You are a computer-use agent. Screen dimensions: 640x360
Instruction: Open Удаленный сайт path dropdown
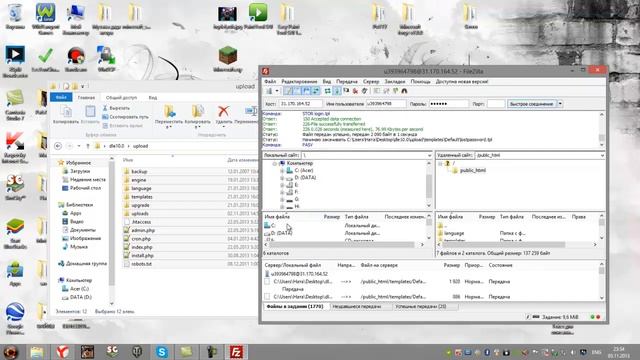coord(602,155)
